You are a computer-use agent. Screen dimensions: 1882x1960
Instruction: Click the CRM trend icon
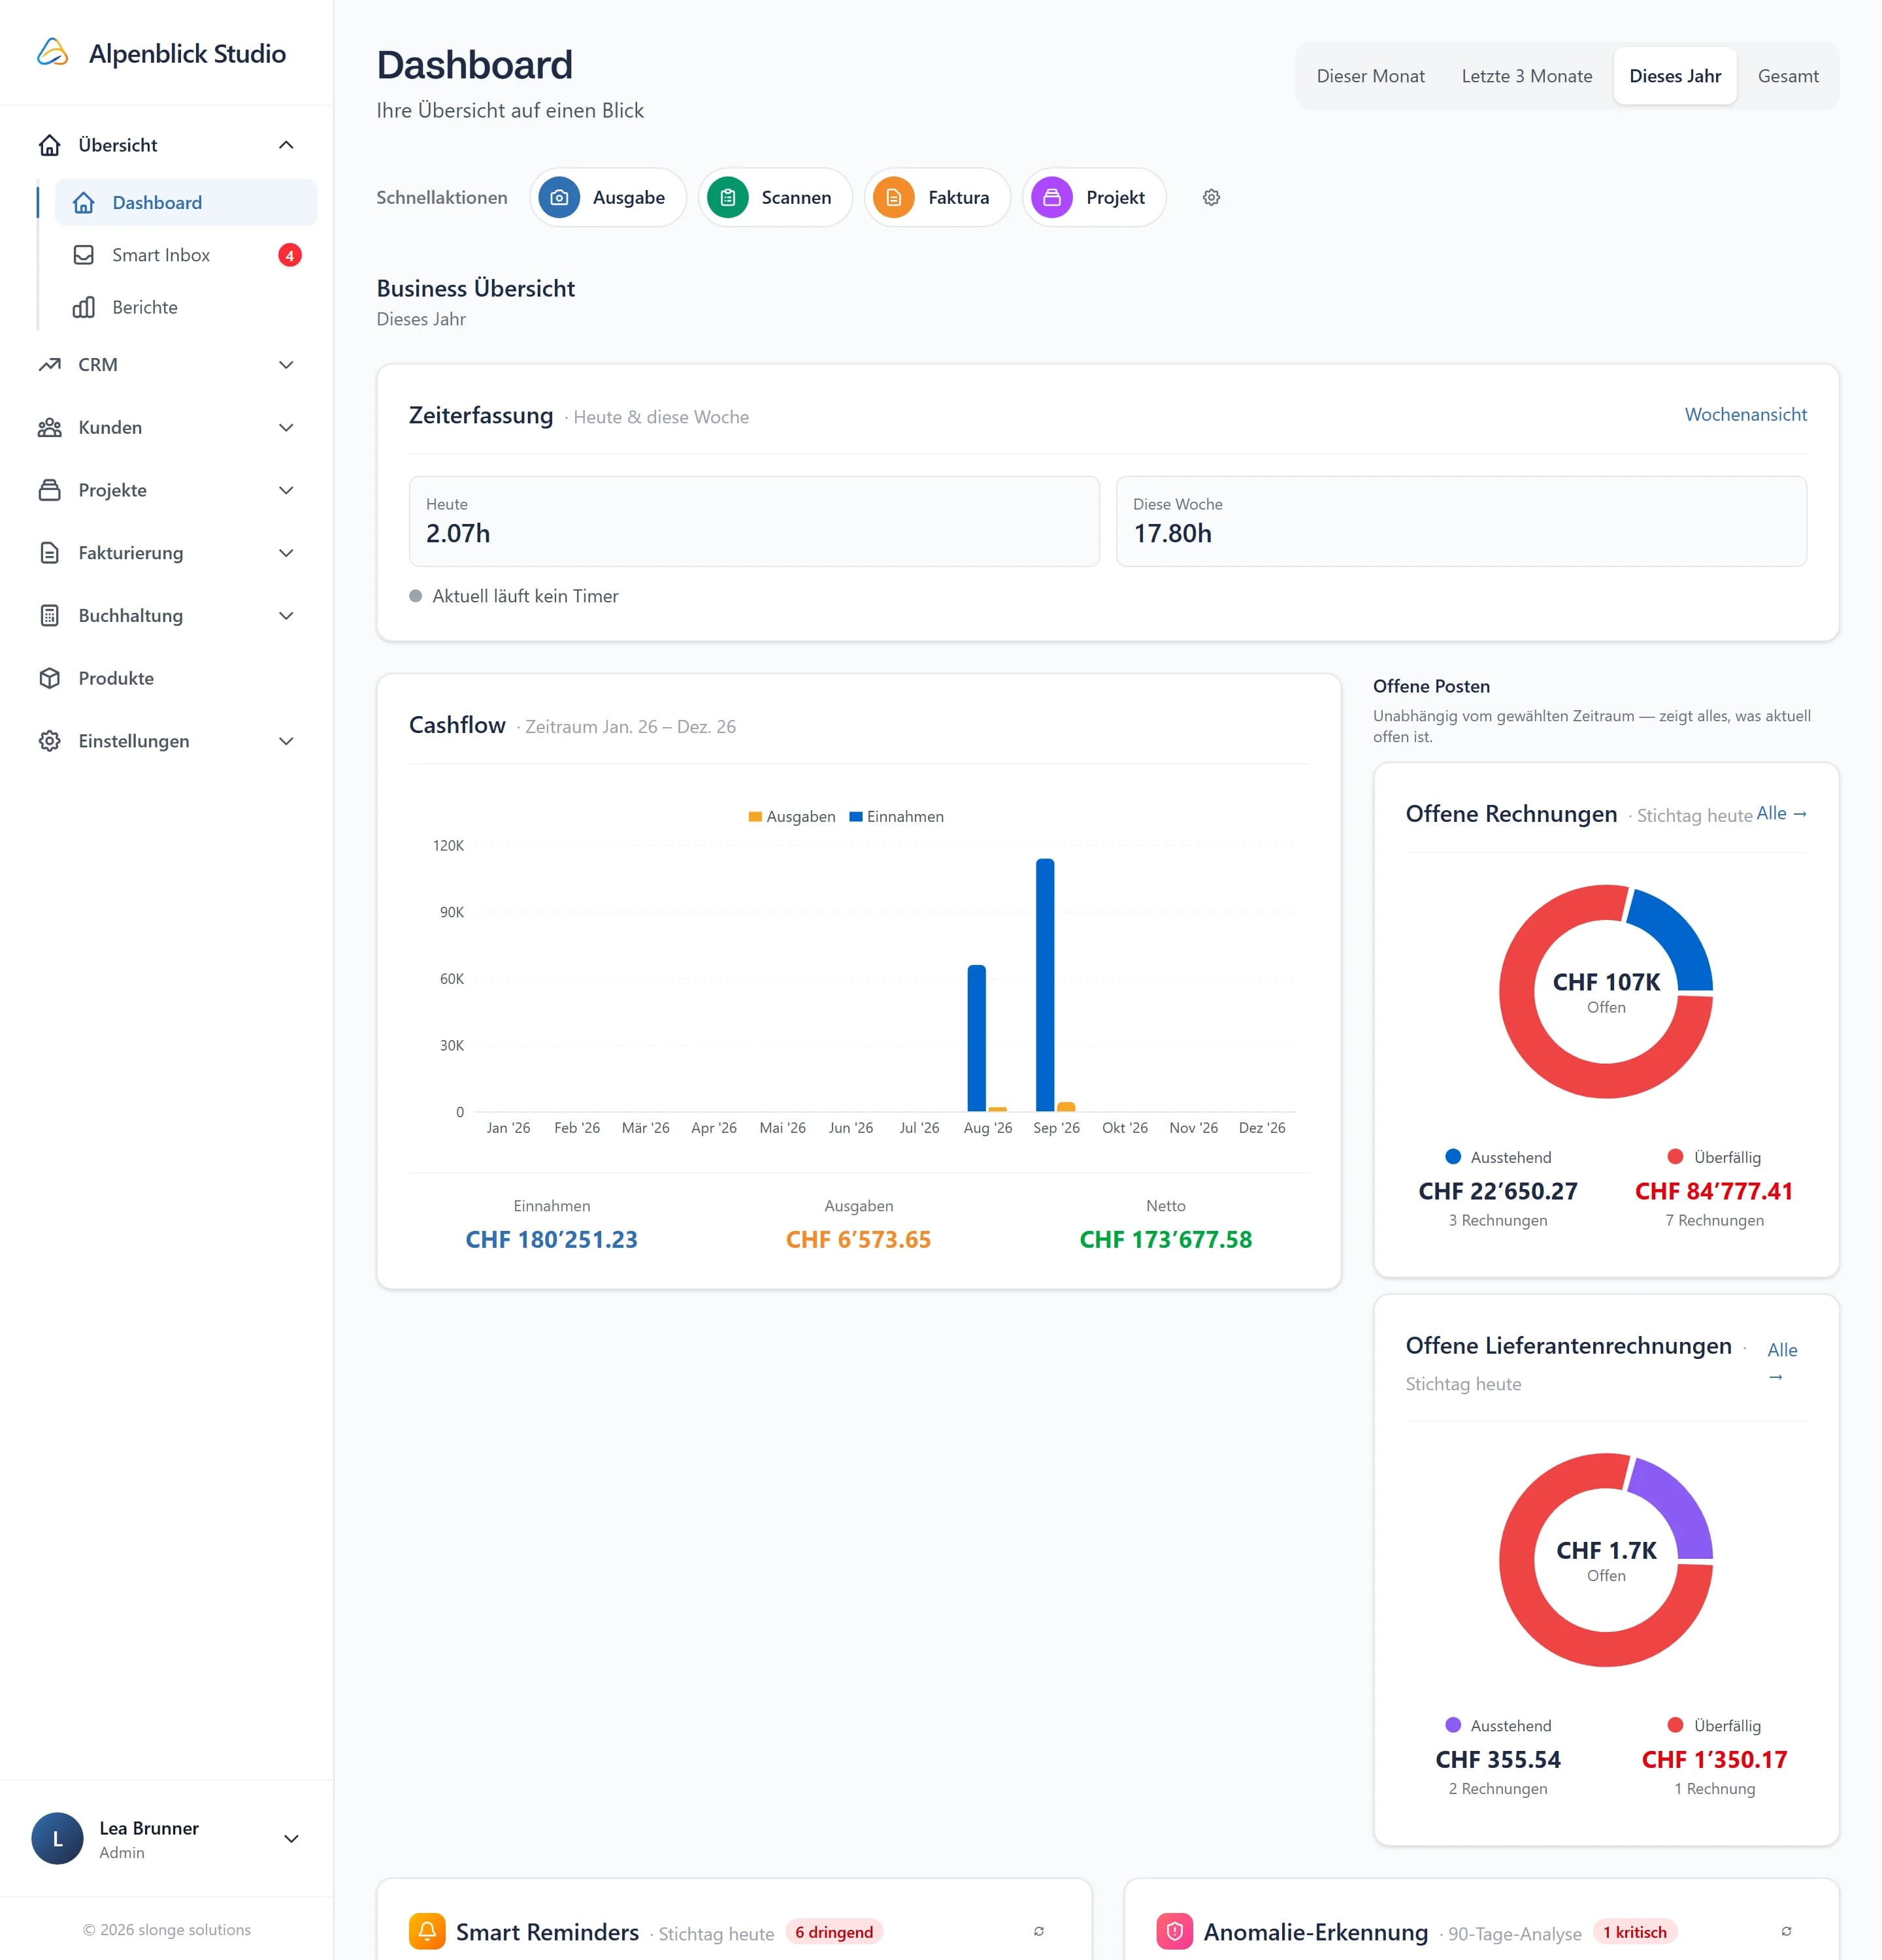(x=50, y=365)
